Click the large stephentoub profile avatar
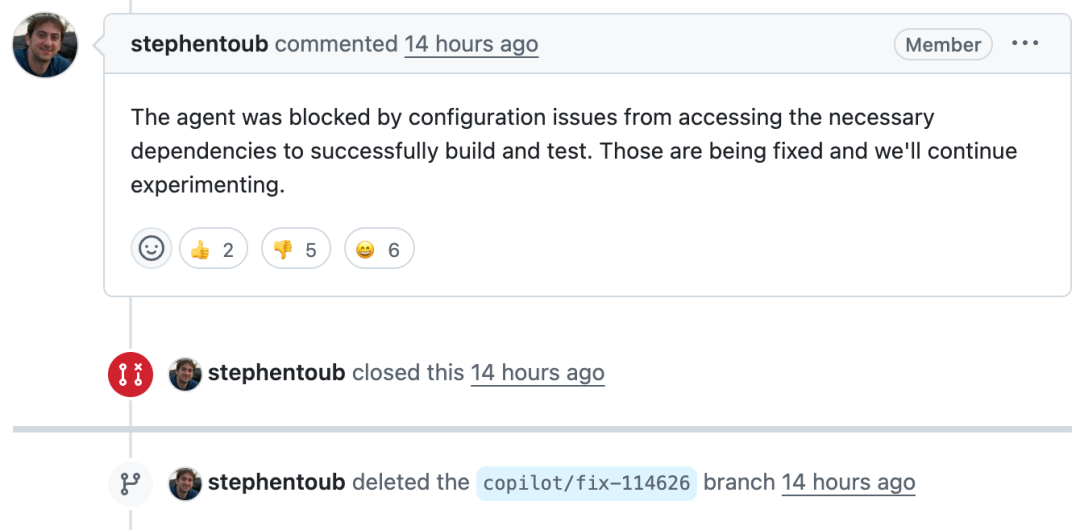Screen dimensions: 1080x530 [45, 45]
